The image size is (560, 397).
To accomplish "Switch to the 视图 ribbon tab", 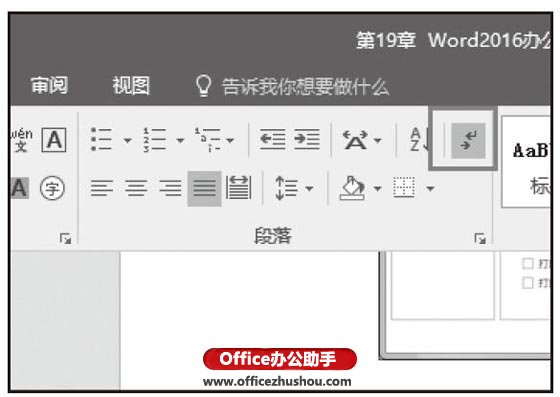I will tap(131, 85).
